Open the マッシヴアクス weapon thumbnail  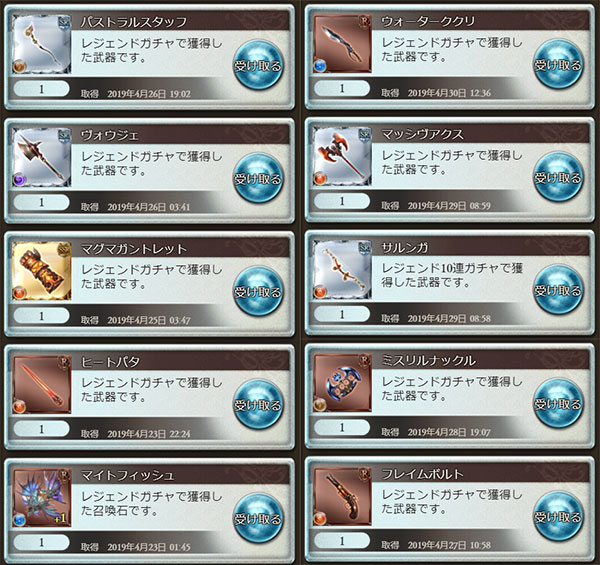click(x=342, y=156)
